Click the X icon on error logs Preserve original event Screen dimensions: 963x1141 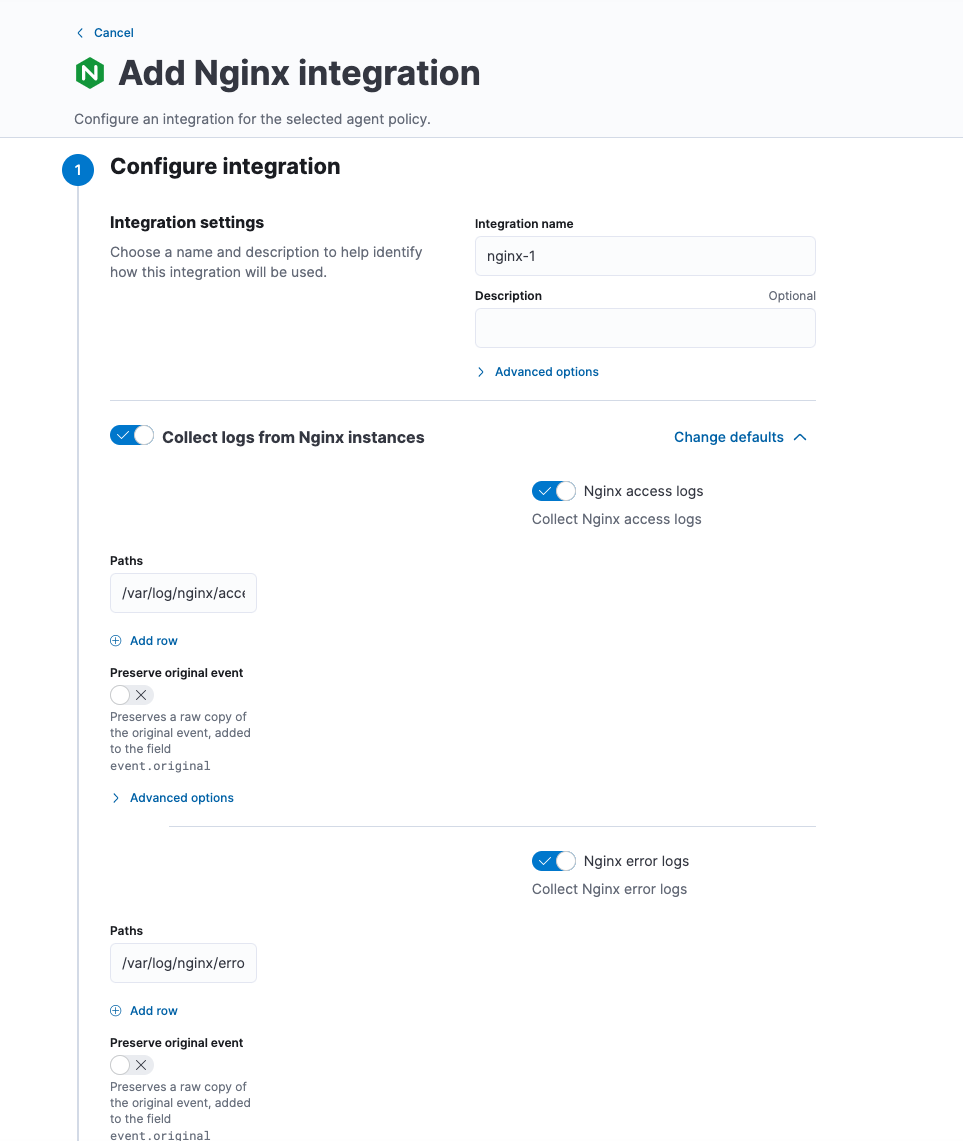[x=141, y=1064]
